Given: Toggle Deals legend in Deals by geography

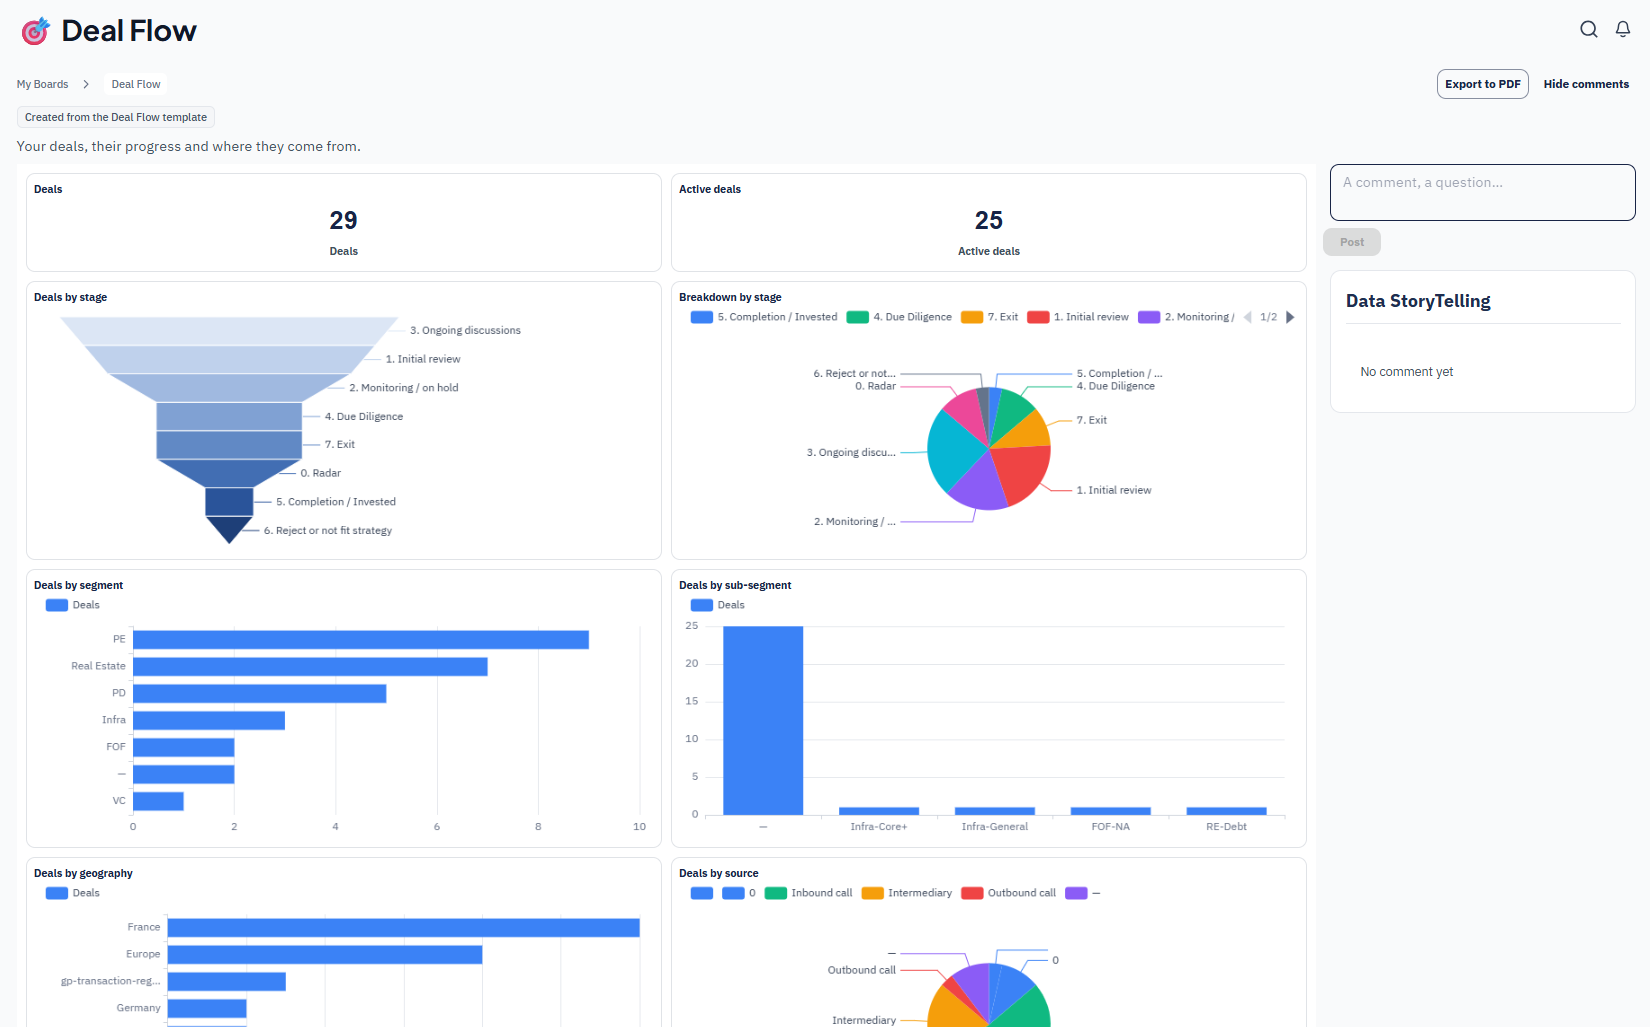Looking at the screenshot, I should click(73, 893).
